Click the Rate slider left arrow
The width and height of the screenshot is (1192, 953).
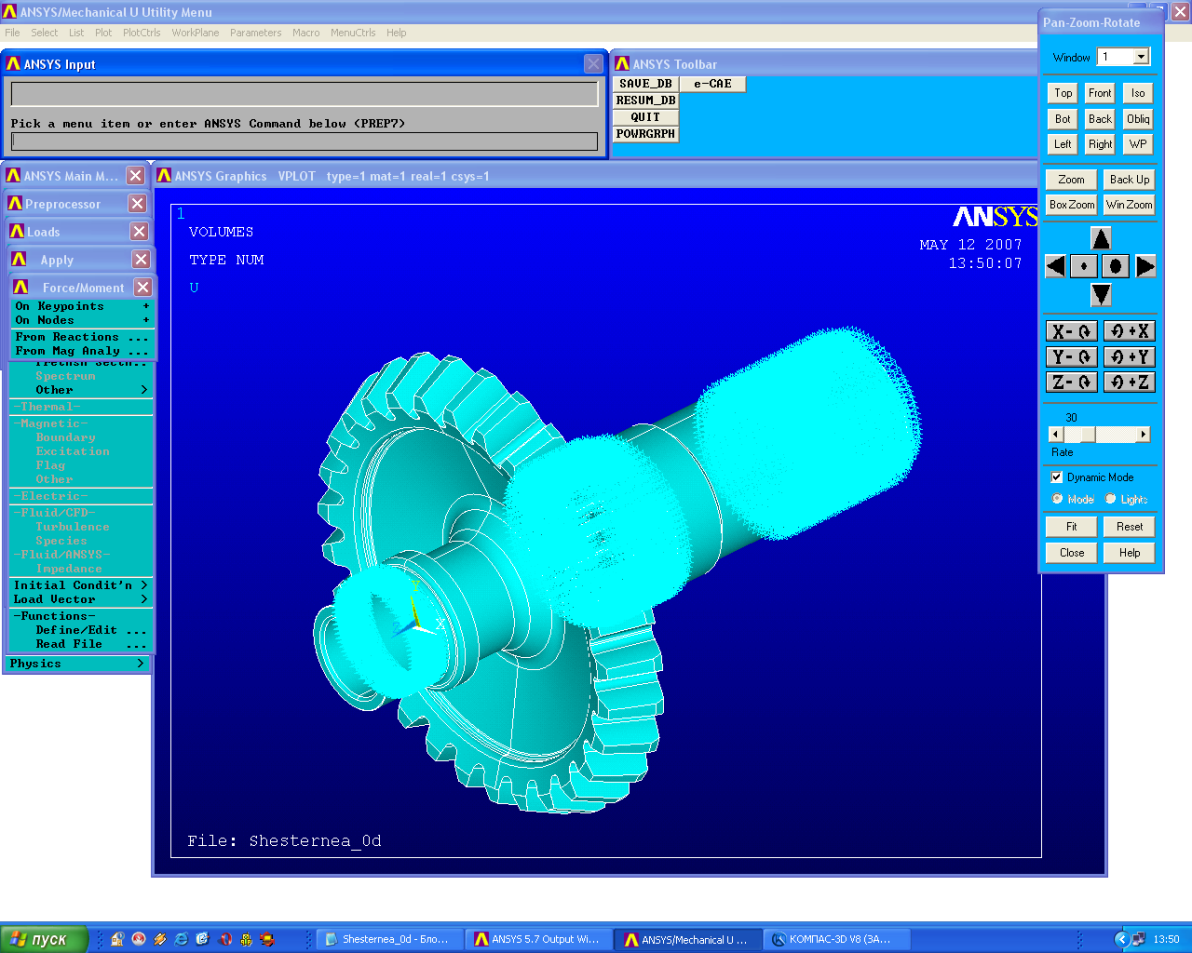tap(1056, 434)
